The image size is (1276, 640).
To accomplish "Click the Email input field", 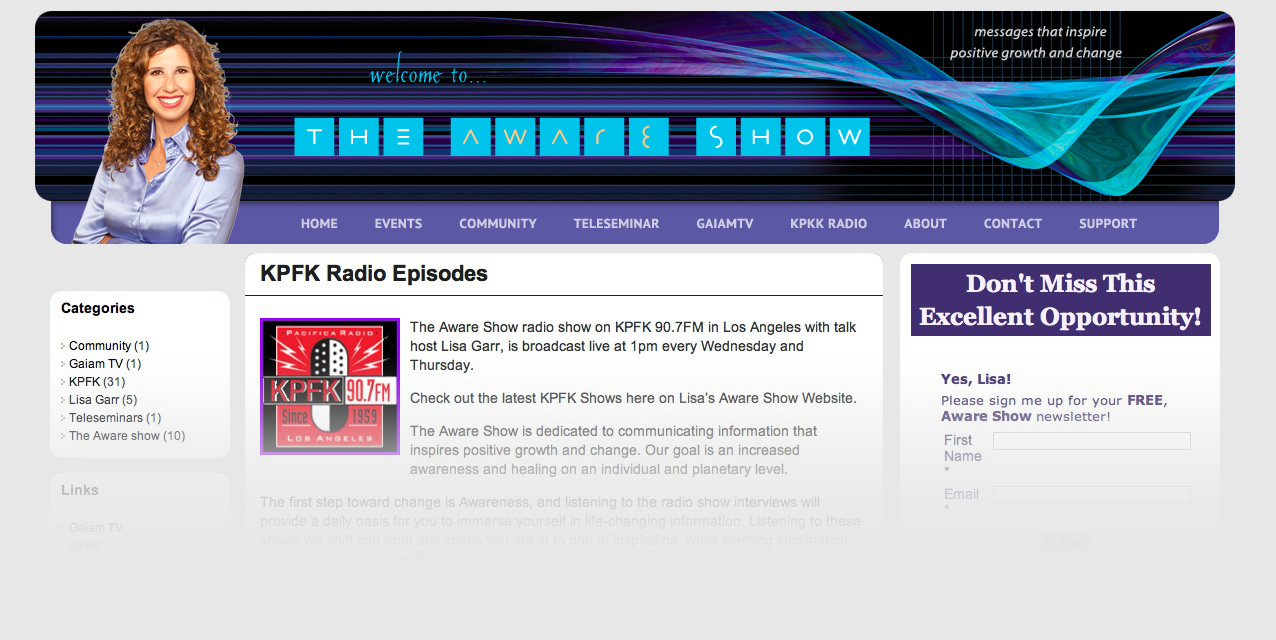I will point(1092,495).
